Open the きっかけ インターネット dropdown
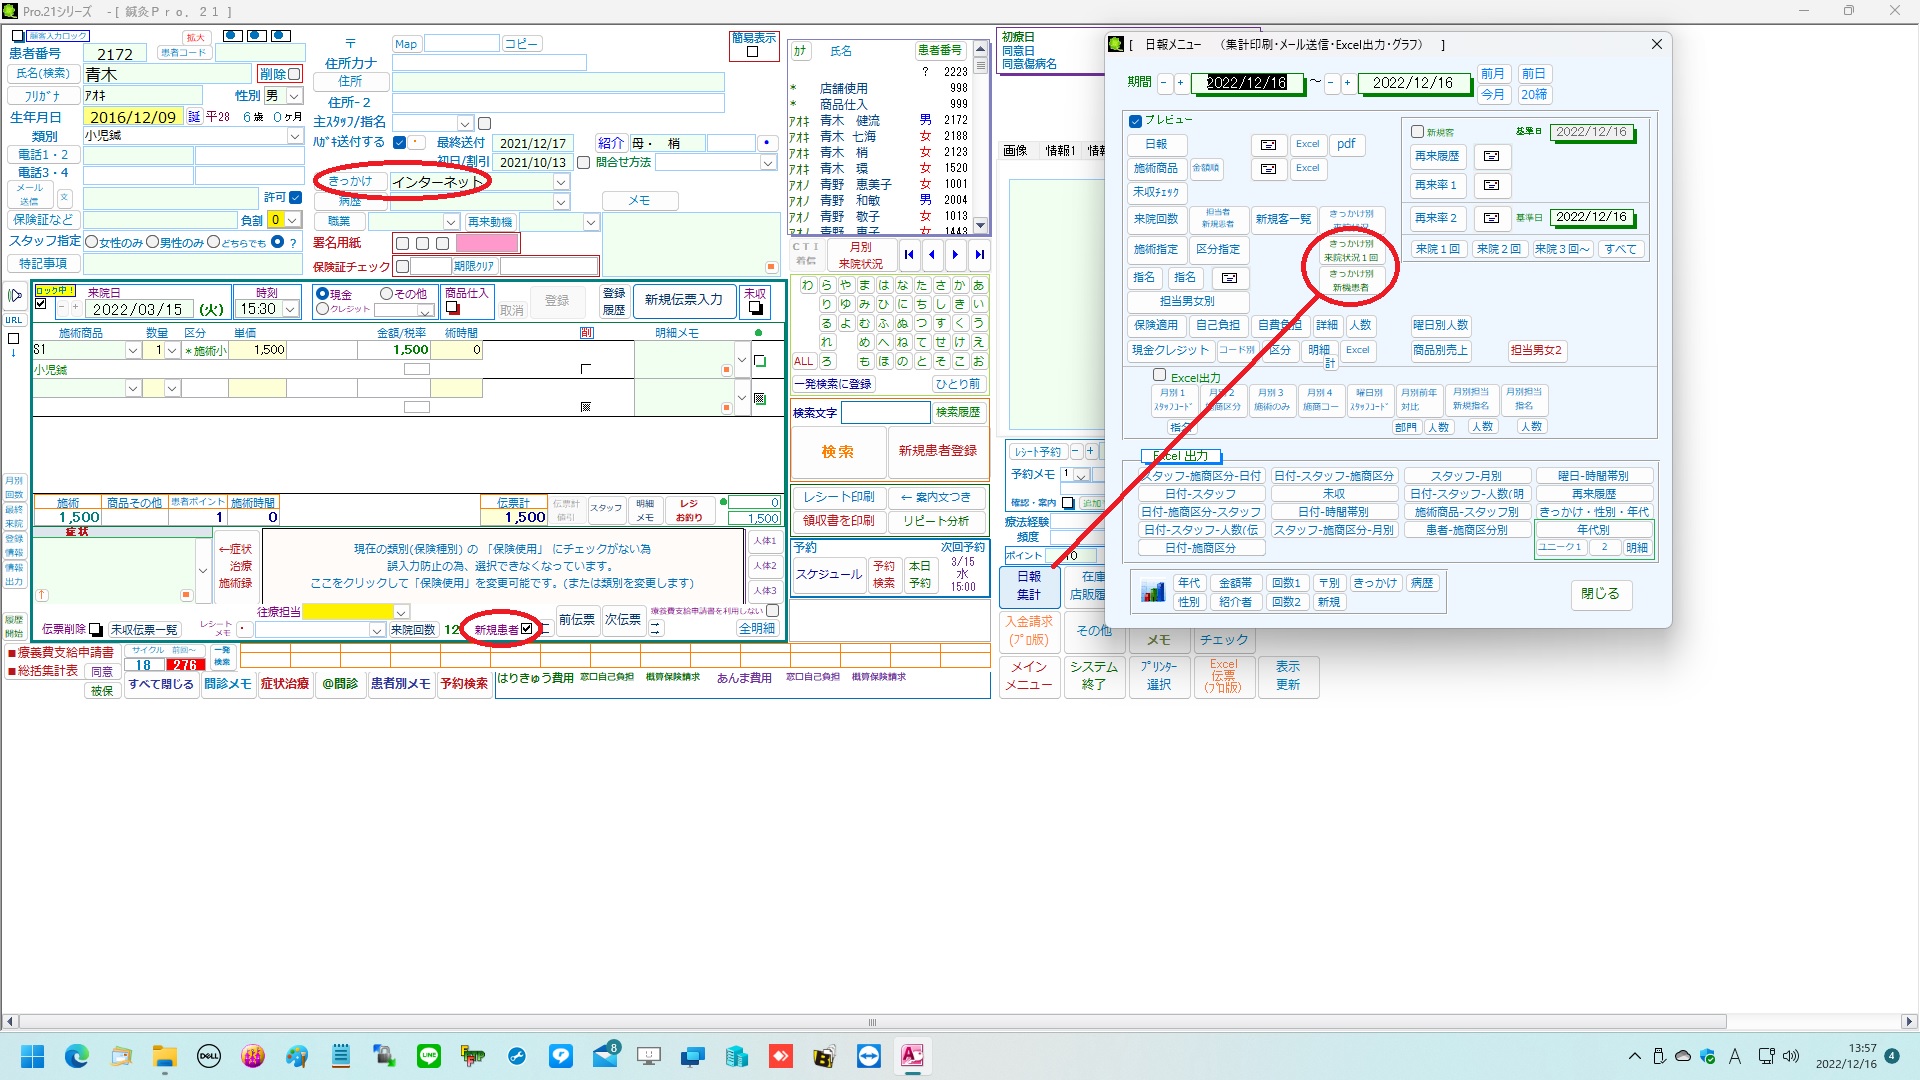Screen dimensions: 1920x1080 click(x=561, y=182)
